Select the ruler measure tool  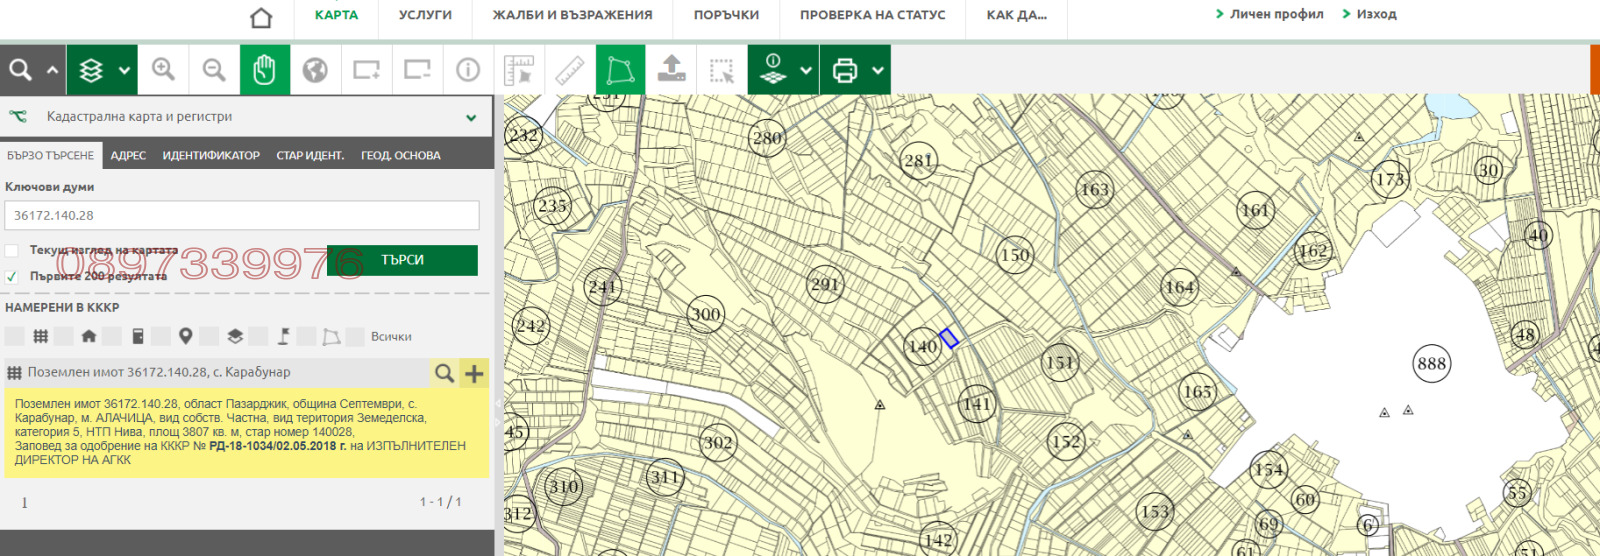pos(569,70)
